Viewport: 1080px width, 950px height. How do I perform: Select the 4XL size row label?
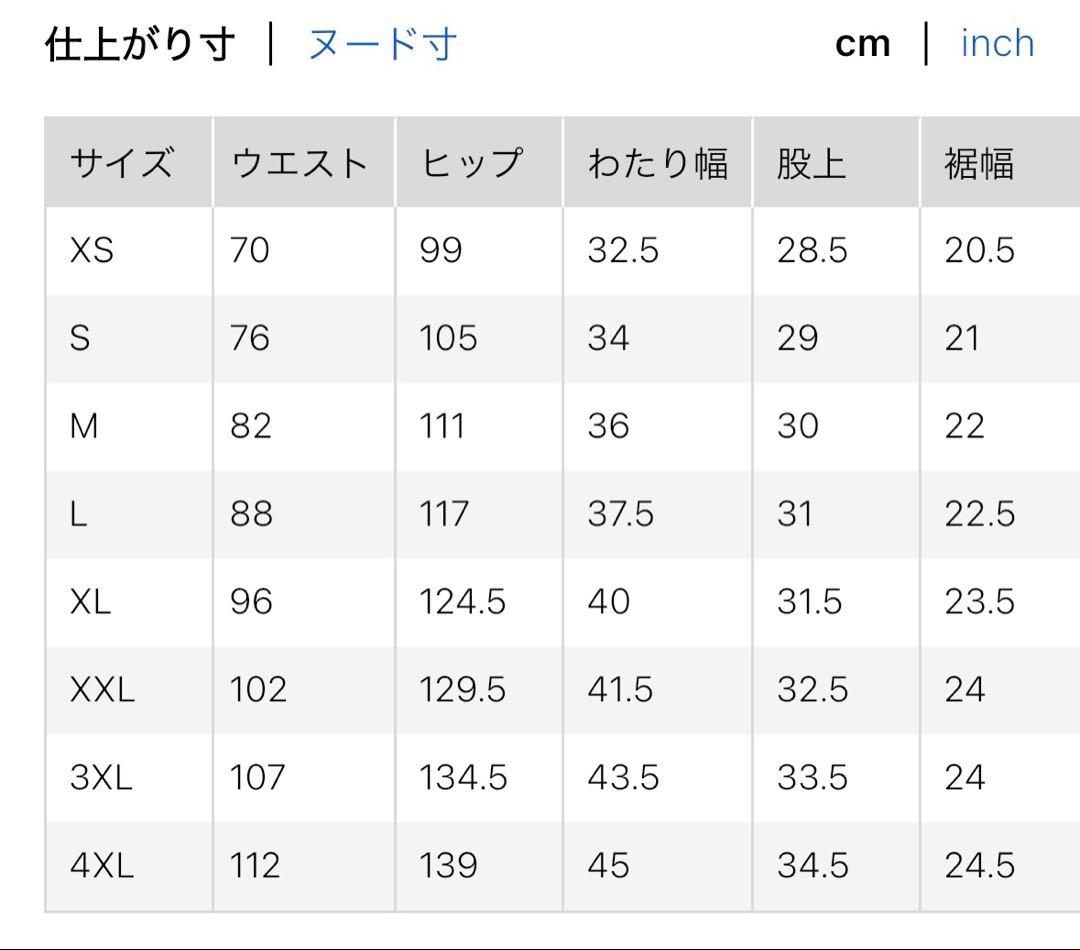click(102, 866)
